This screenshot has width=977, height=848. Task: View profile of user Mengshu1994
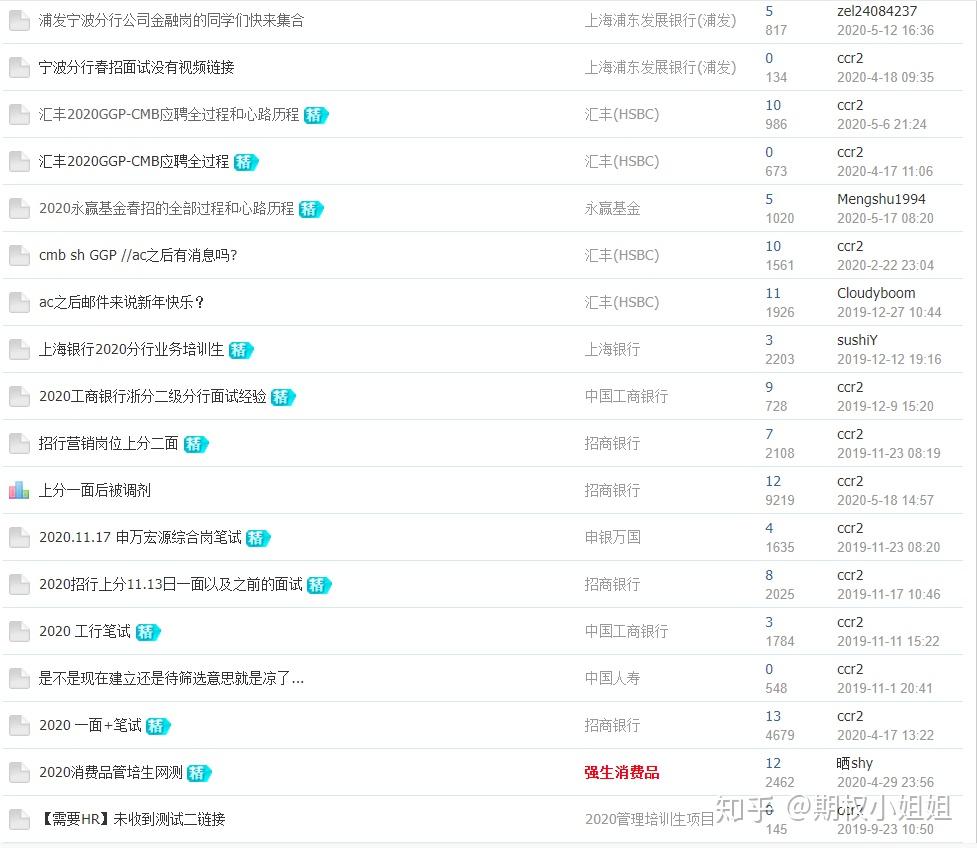click(881, 199)
